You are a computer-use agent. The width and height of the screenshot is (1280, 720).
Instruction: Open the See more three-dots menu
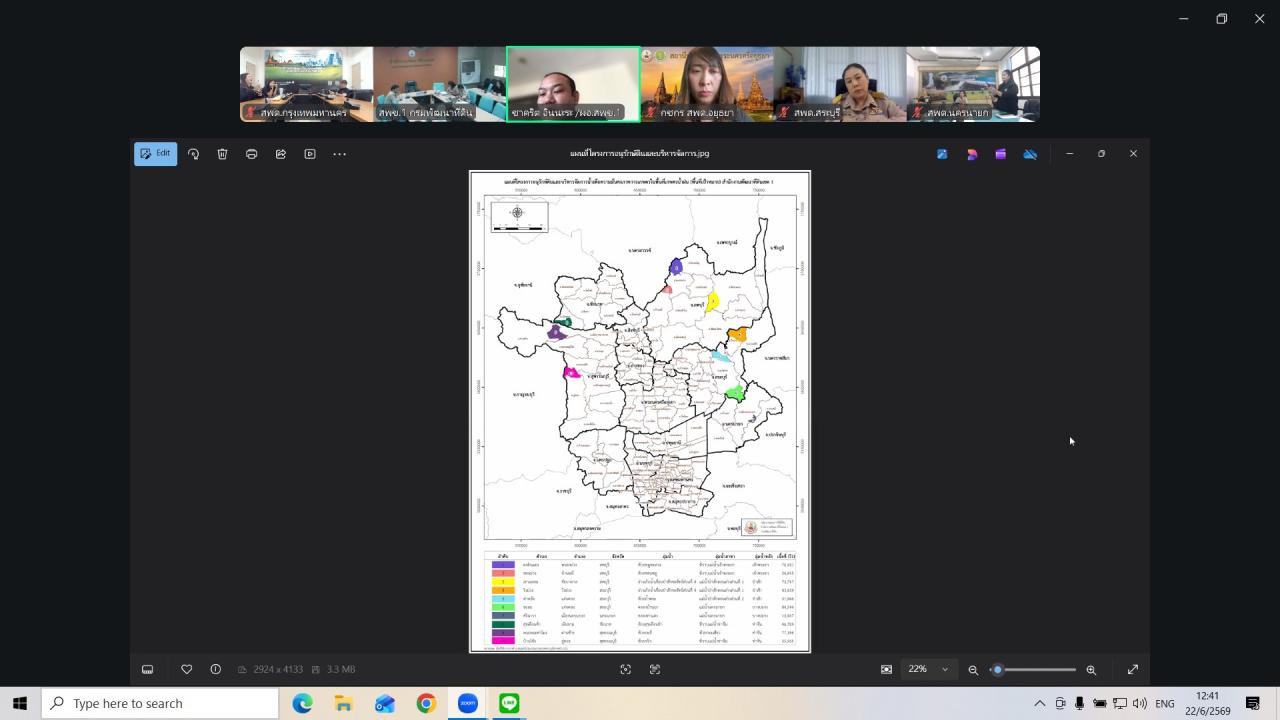tap(339, 154)
